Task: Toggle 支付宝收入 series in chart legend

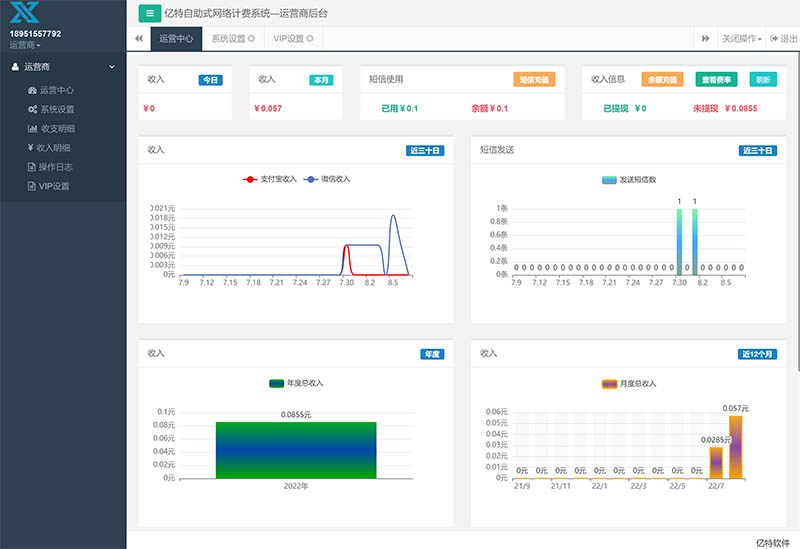Action: (271, 179)
